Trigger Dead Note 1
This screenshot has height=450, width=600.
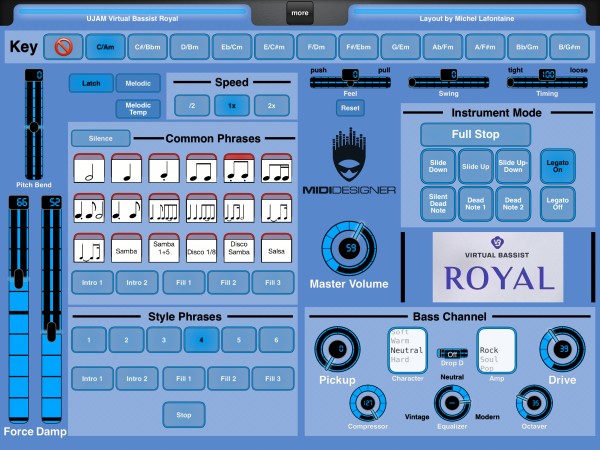(475, 204)
